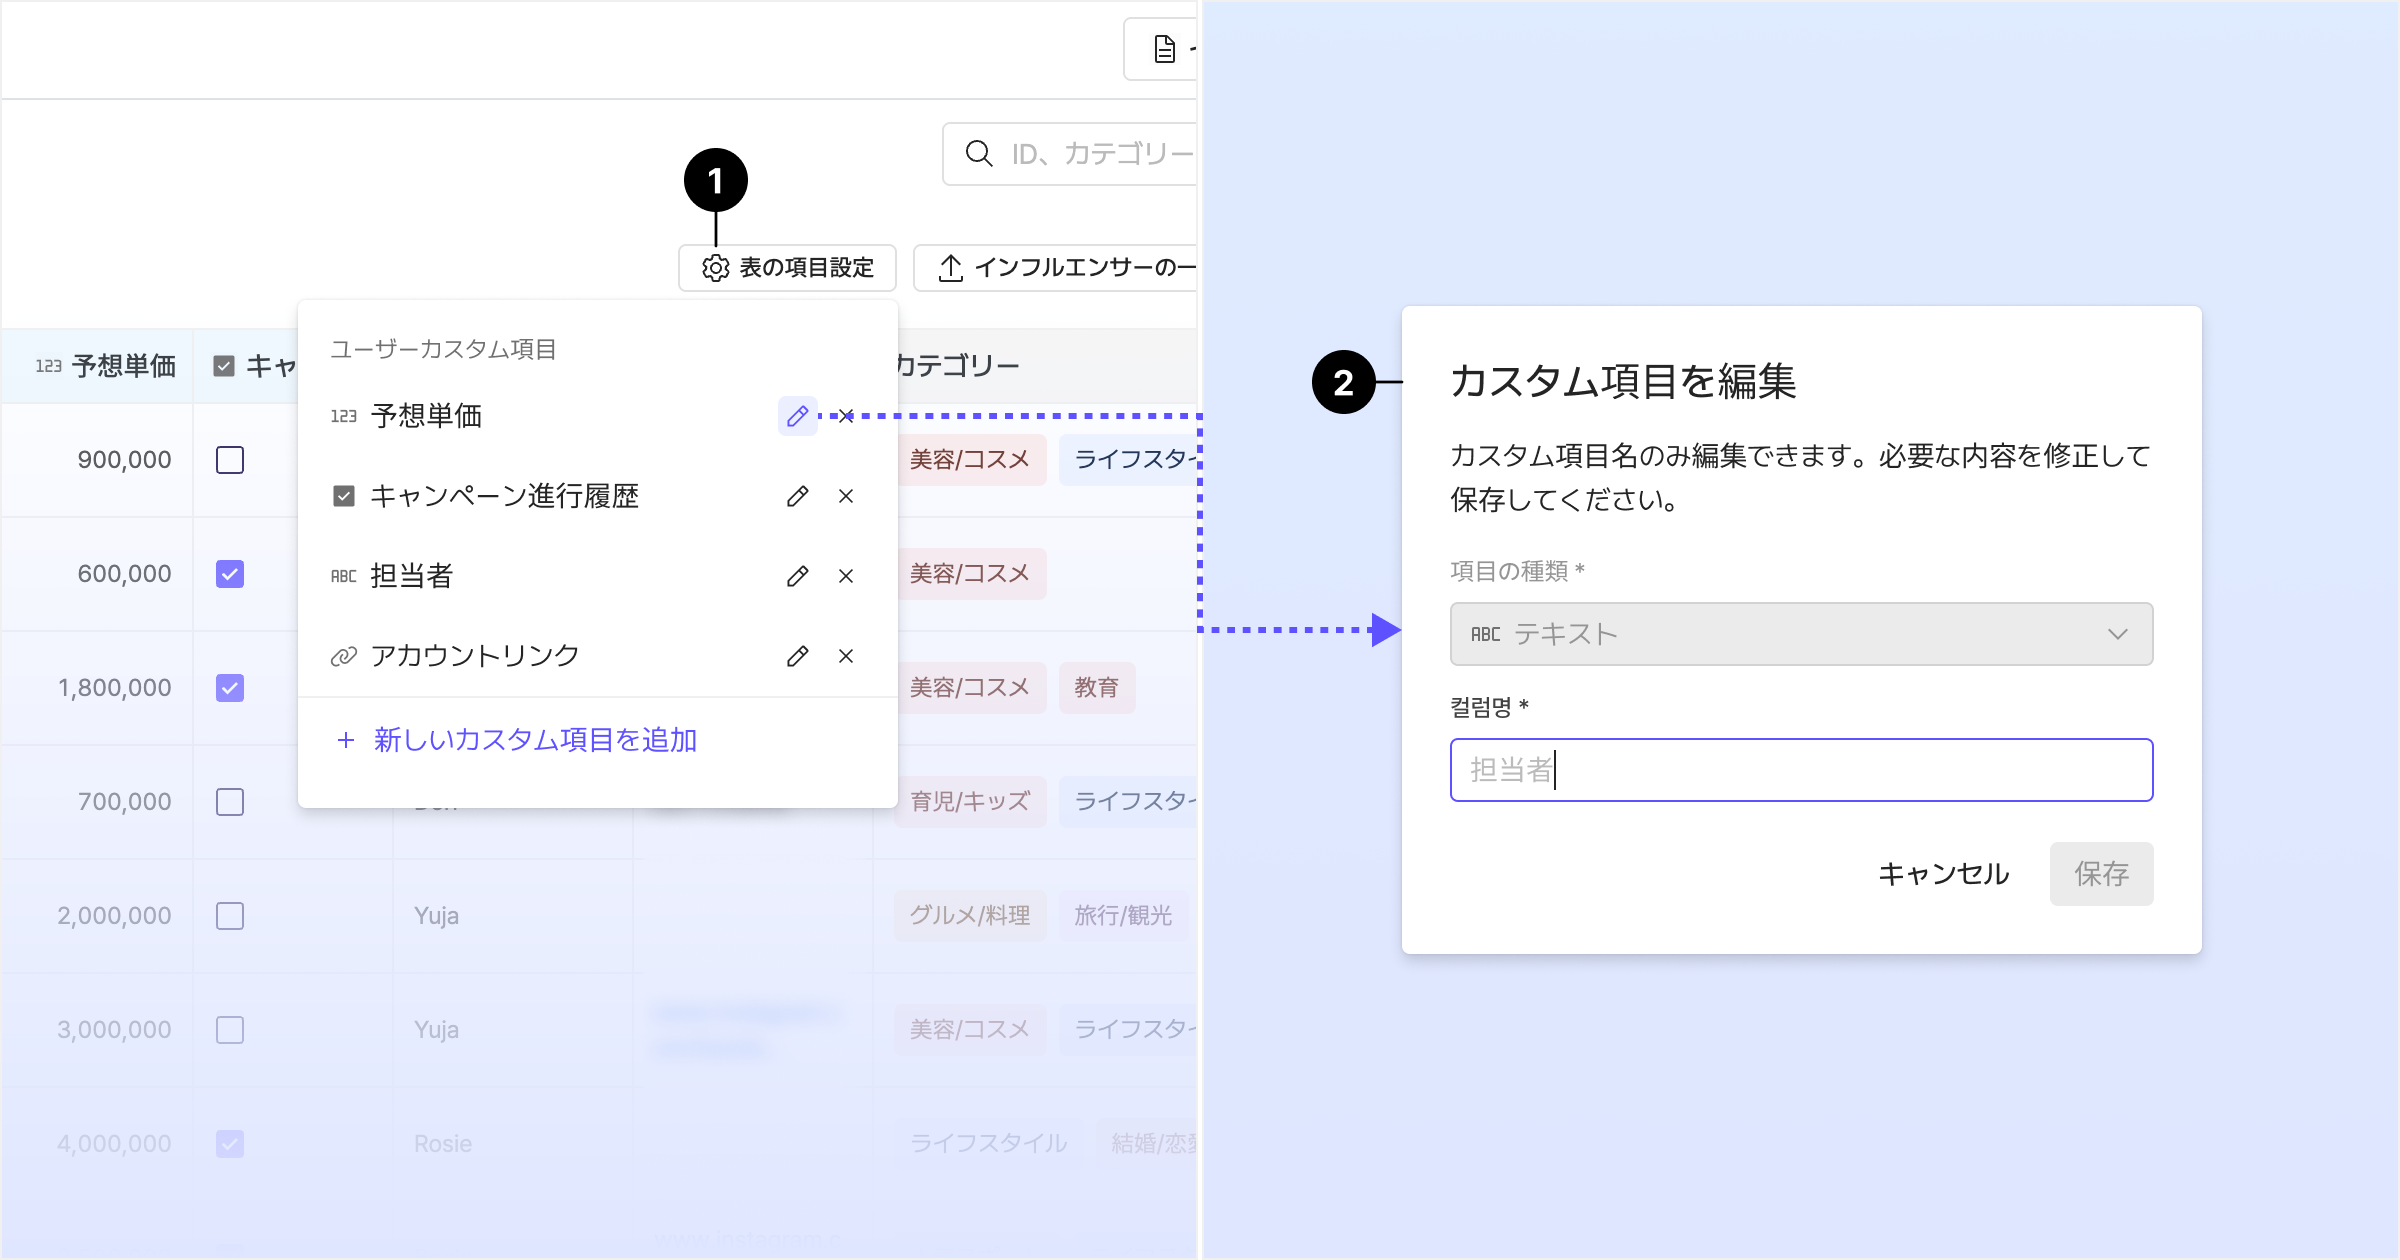Click delete X icon for 予想単価
The width and height of the screenshot is (2400, 1260).
tap(846, 416)
